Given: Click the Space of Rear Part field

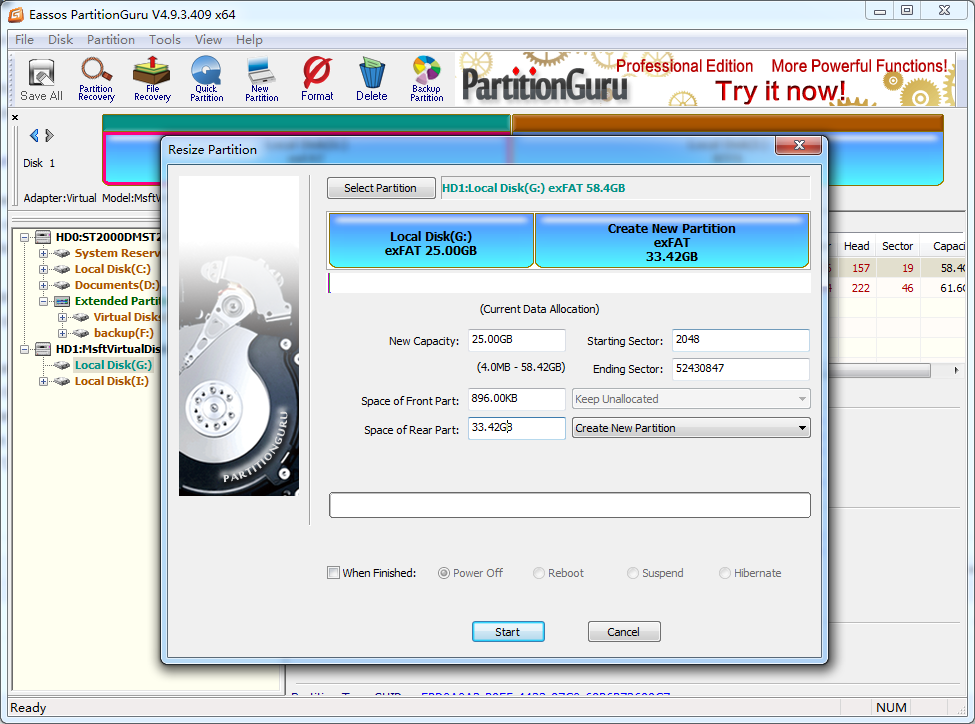Looking at the screenshot, I should tap(517, 428).
